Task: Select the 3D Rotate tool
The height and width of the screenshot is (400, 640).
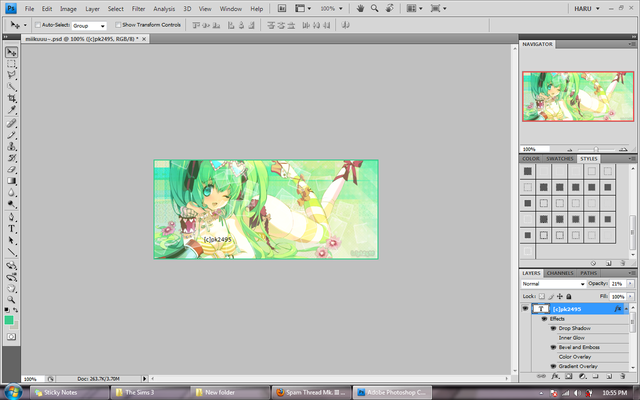Action: pos(11,266)
